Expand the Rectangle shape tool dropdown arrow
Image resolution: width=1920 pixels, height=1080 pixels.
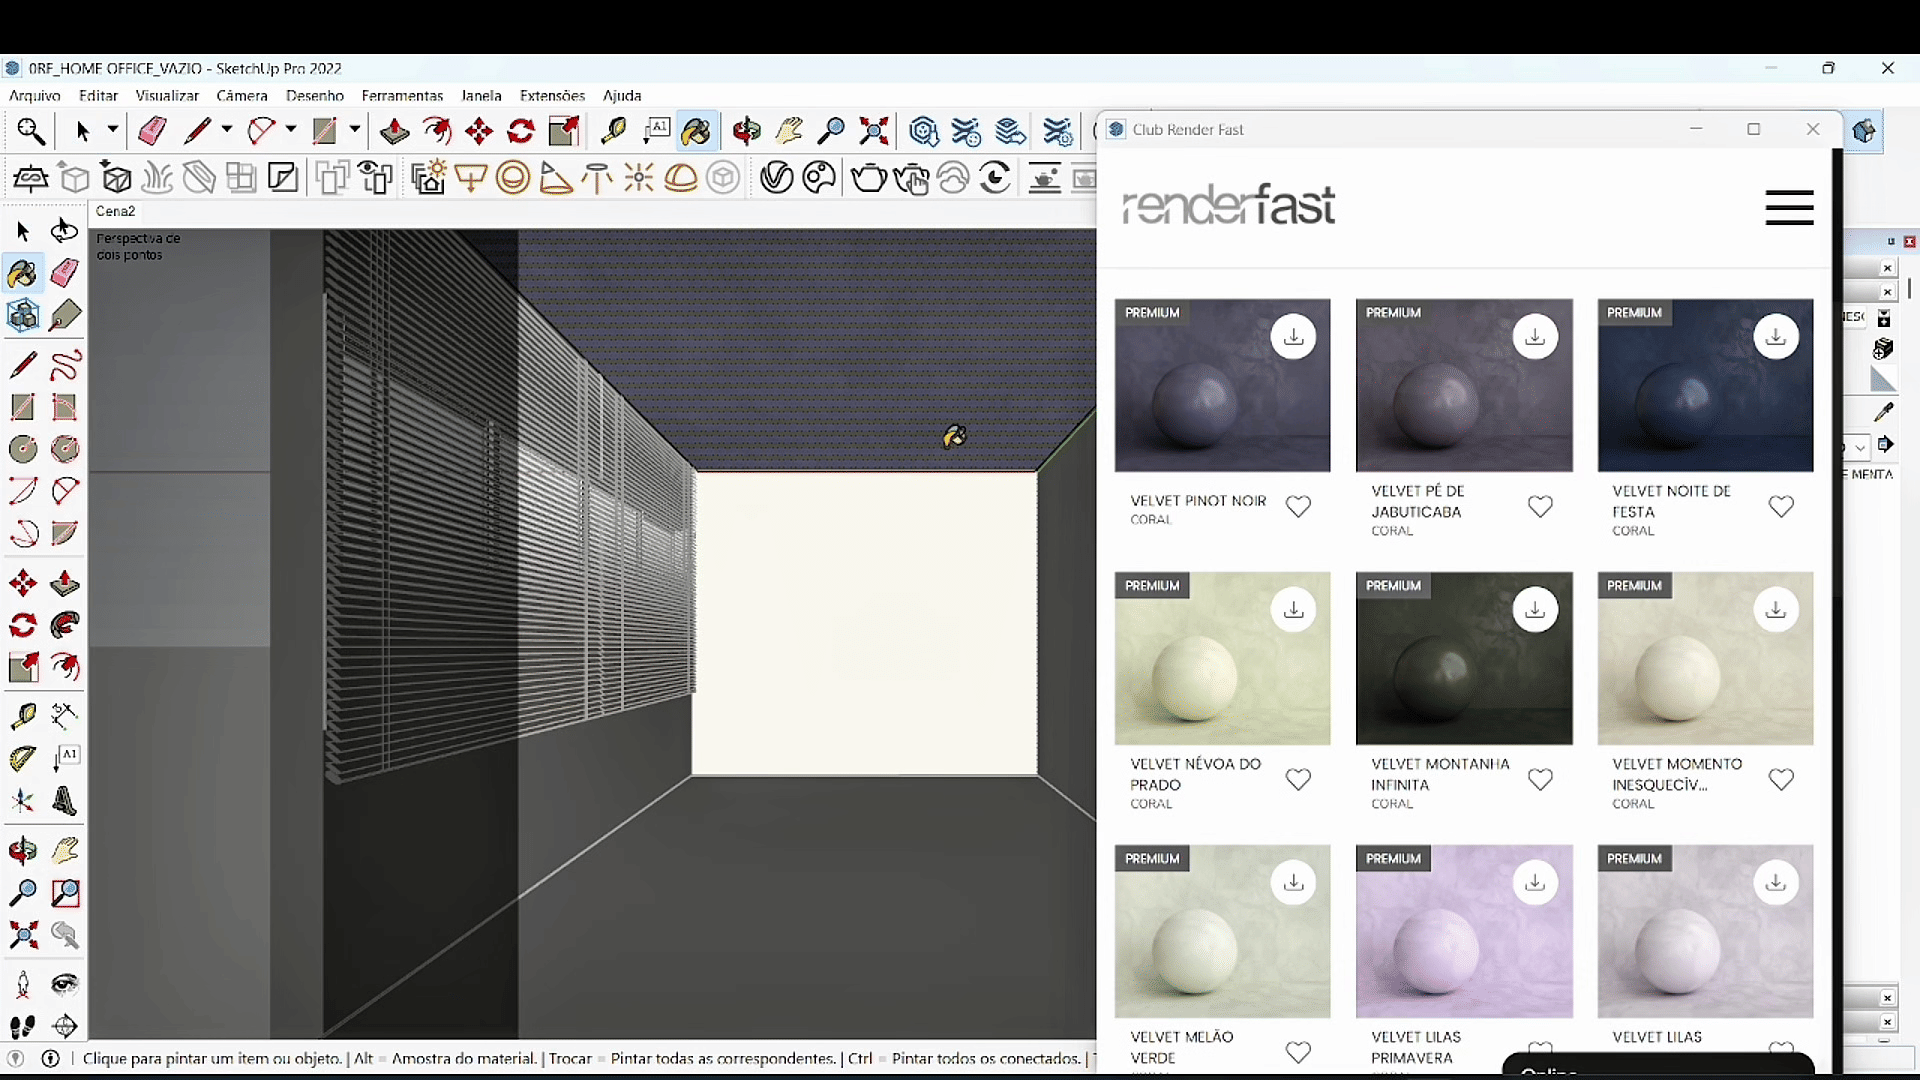(355, 130)
